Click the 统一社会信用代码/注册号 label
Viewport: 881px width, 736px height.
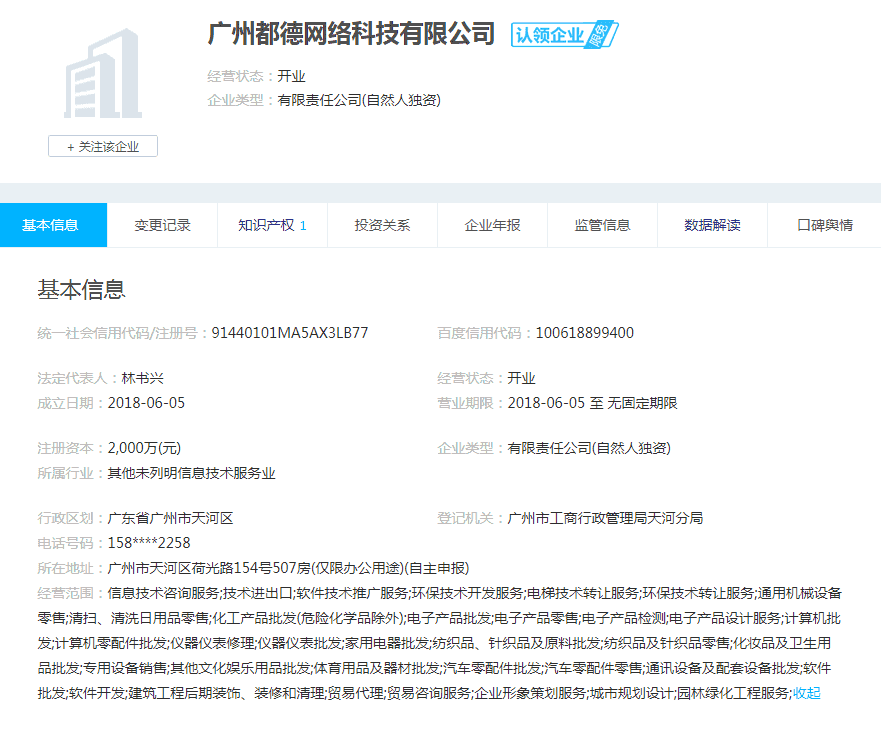pyautogui.click(x=117, y=333)
